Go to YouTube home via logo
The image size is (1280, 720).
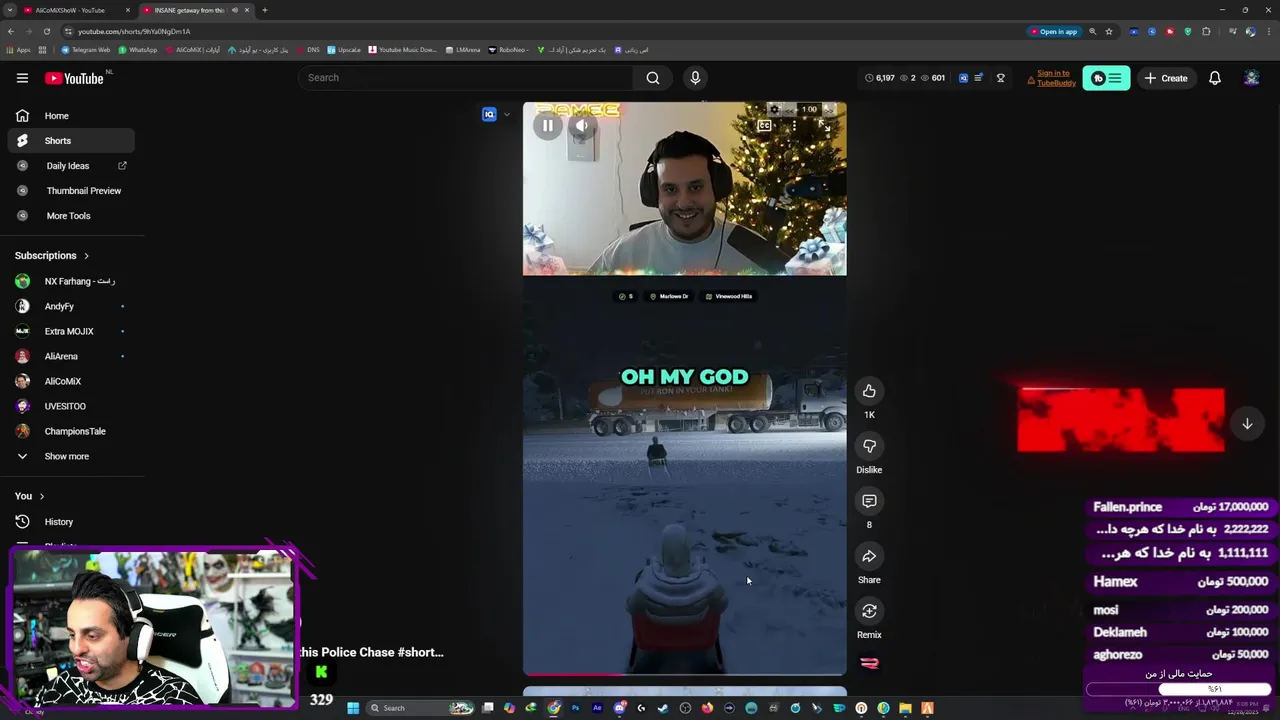pyautogui.click(x=75, y=78)
